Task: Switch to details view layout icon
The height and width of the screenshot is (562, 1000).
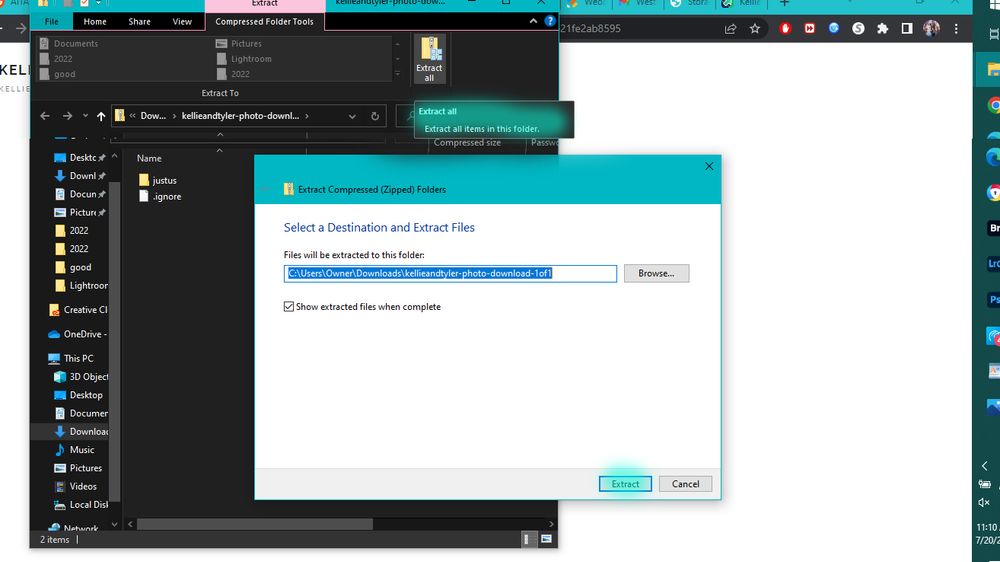Action: 527,540
